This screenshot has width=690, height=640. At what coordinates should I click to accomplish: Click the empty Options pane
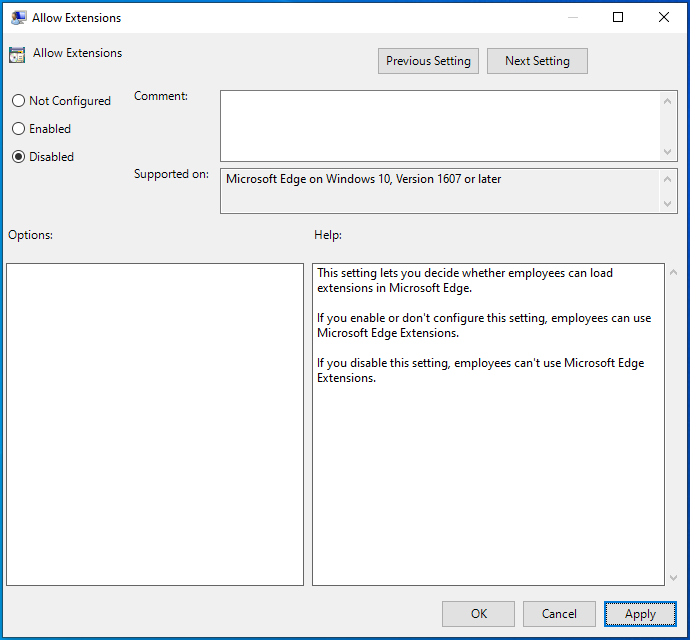click(155, 424)
